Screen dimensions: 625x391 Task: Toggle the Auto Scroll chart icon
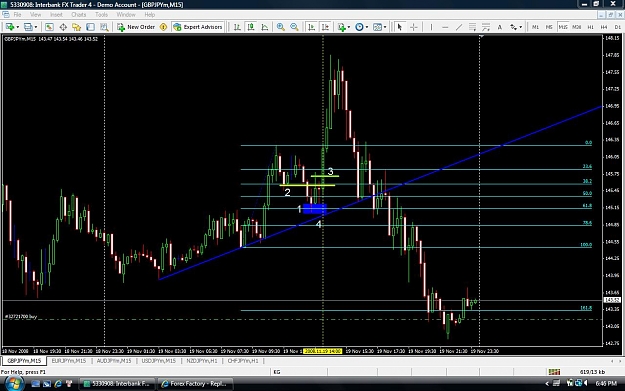pyautogui.click(x=311, y=27)
